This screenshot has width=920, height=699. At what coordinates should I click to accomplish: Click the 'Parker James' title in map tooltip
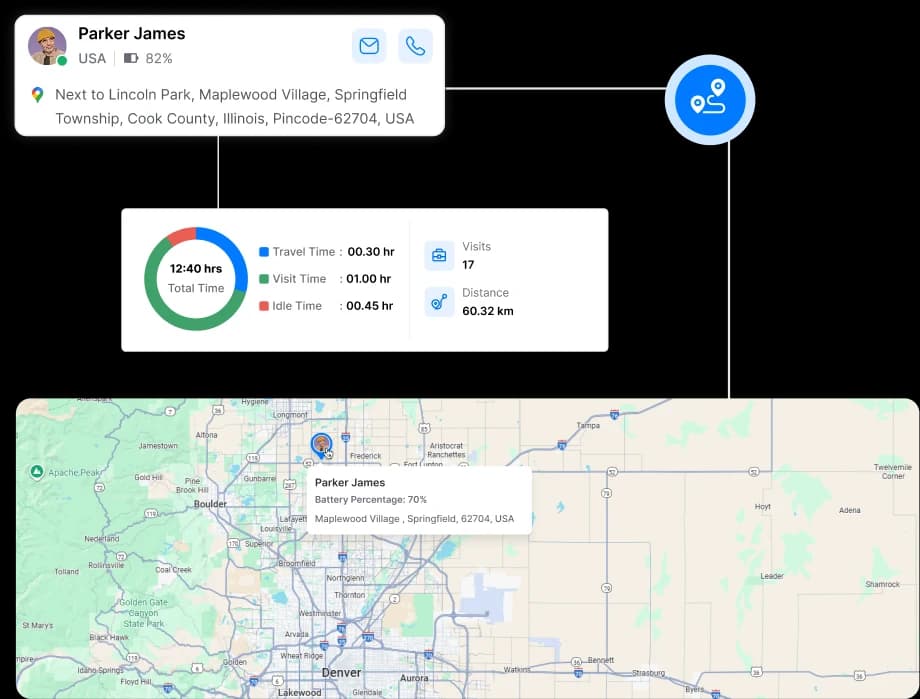point(350,482)
